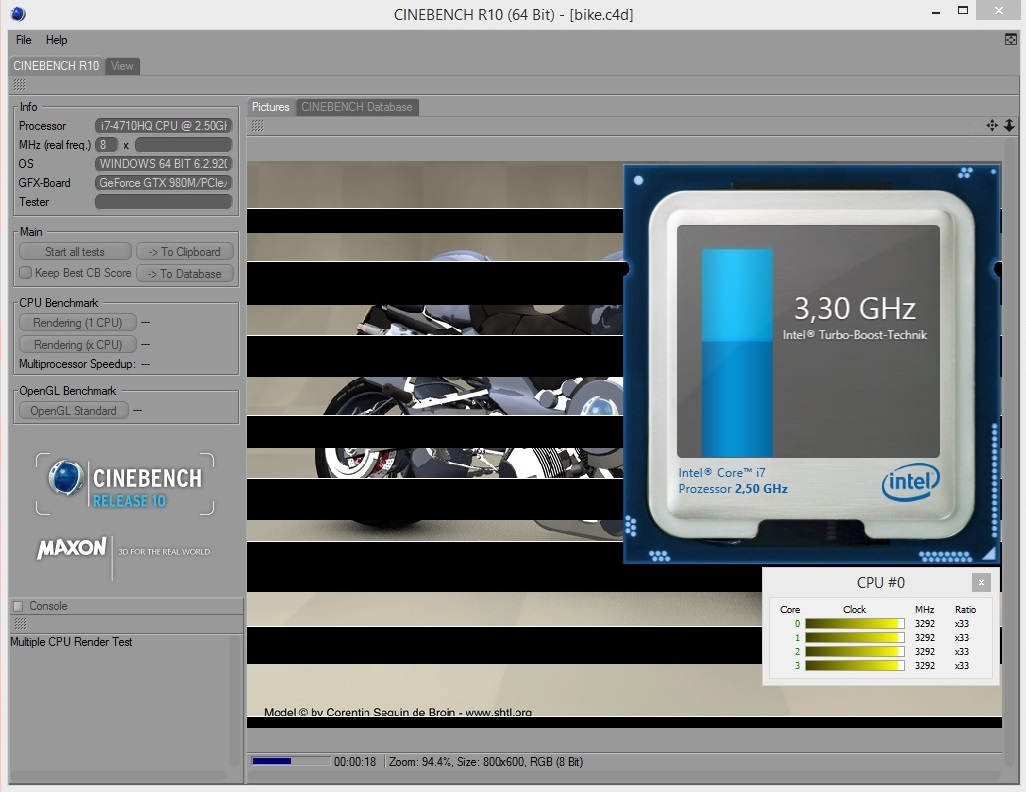This screenshot has height=792, width=1026.
Task: Run Rendering (1 CPU) benchmark
Action: pos(78,323)
